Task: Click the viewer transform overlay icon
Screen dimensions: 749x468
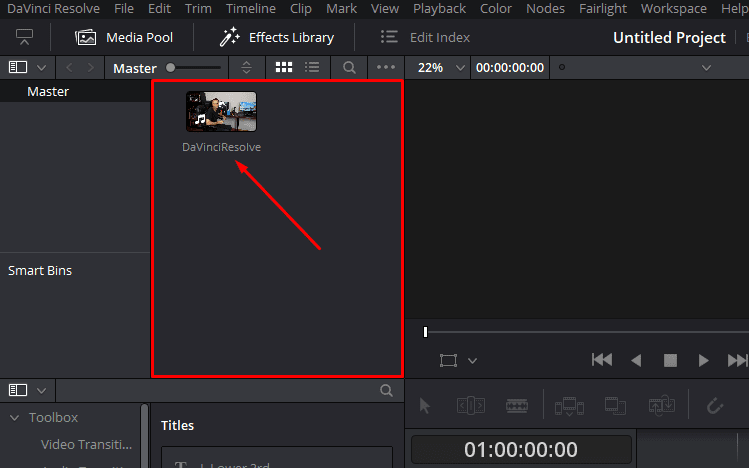Action: [x=448, y=360]
